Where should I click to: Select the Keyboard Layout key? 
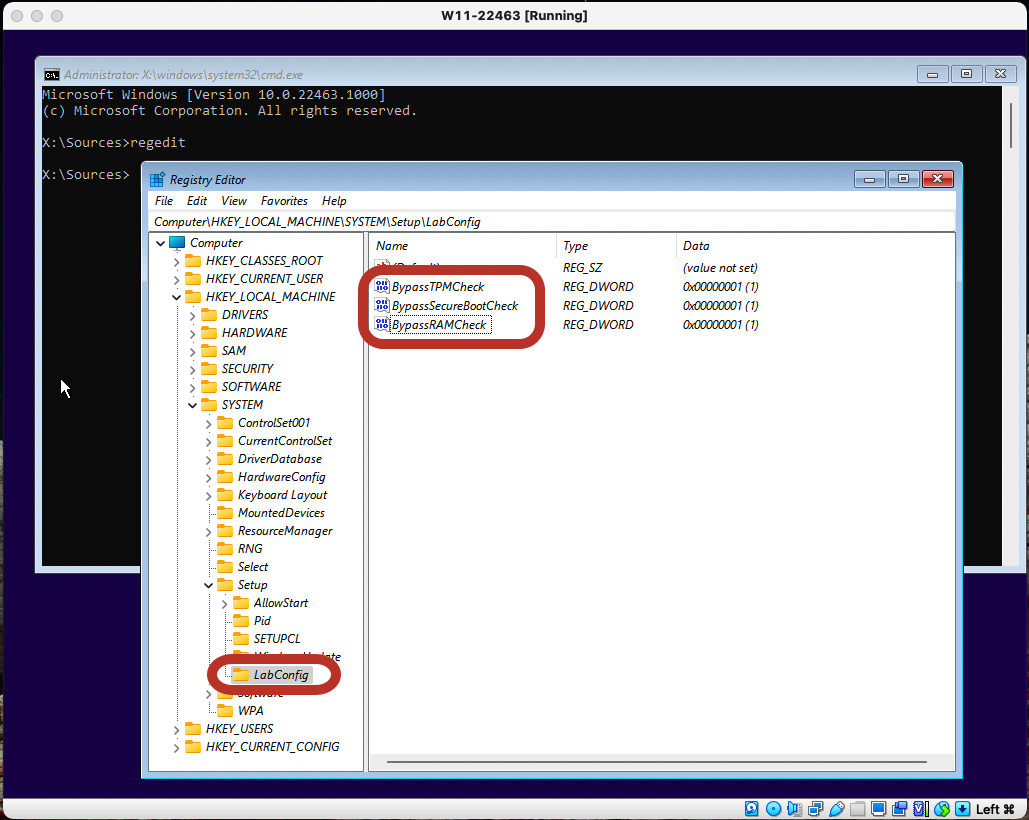click(282, 495)
